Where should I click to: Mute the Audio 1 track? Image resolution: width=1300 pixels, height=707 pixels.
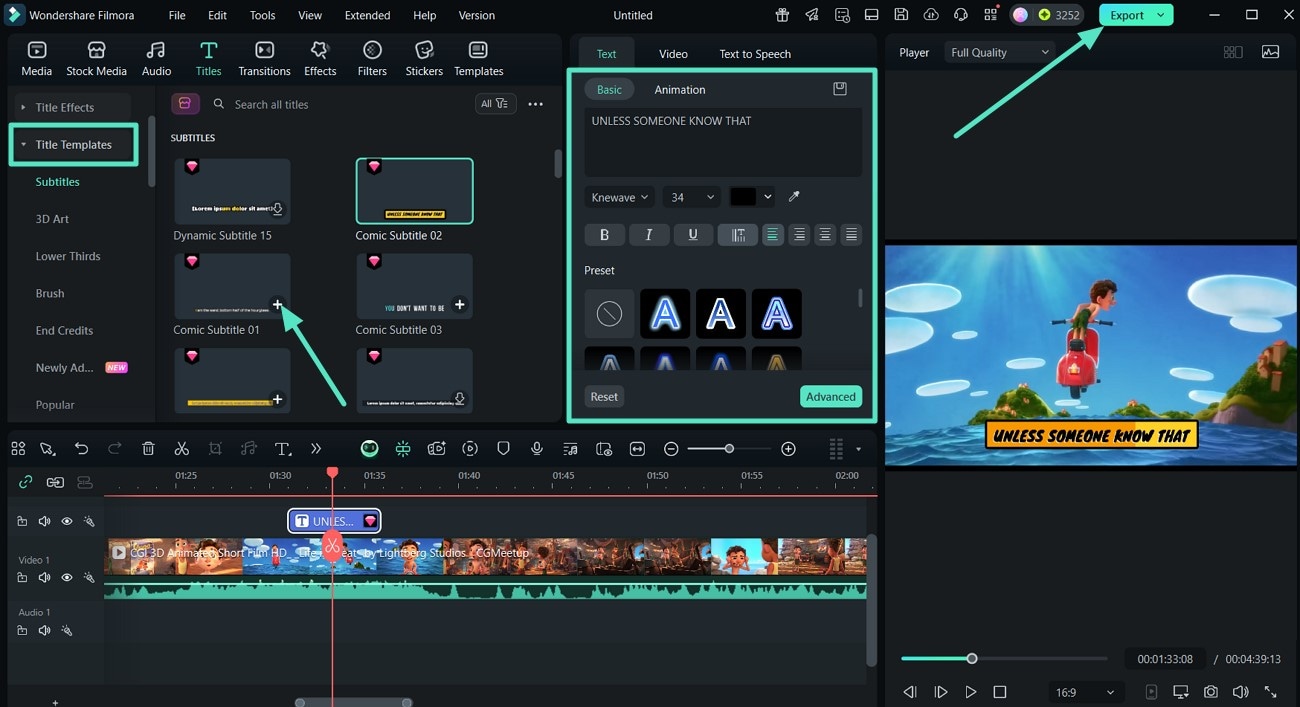click(44, 631)
